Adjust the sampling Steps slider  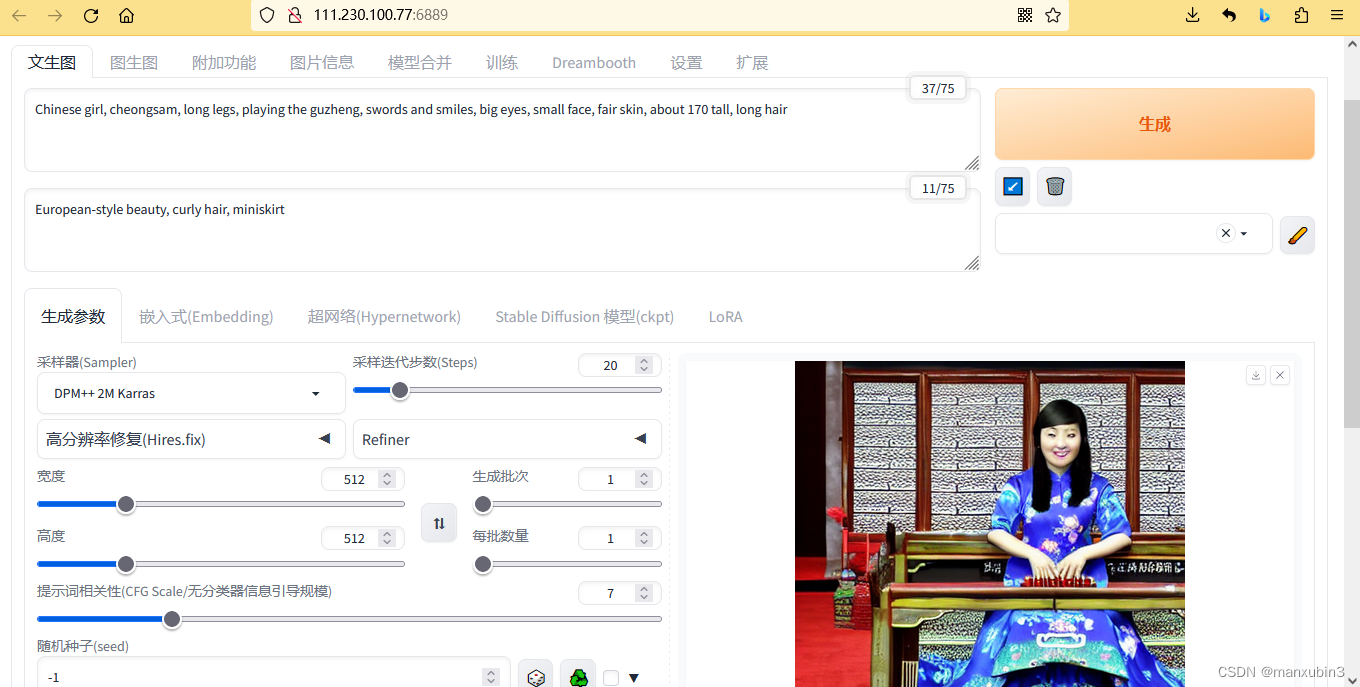507,390
